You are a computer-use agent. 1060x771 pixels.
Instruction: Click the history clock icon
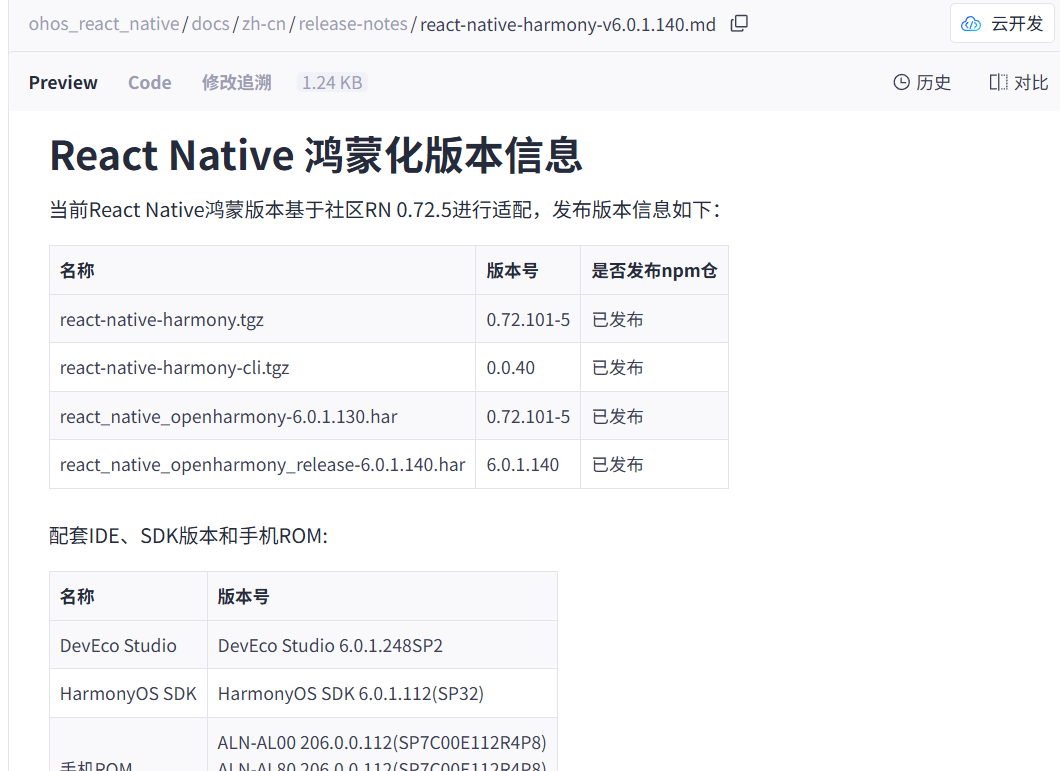(x=902, y=83)
